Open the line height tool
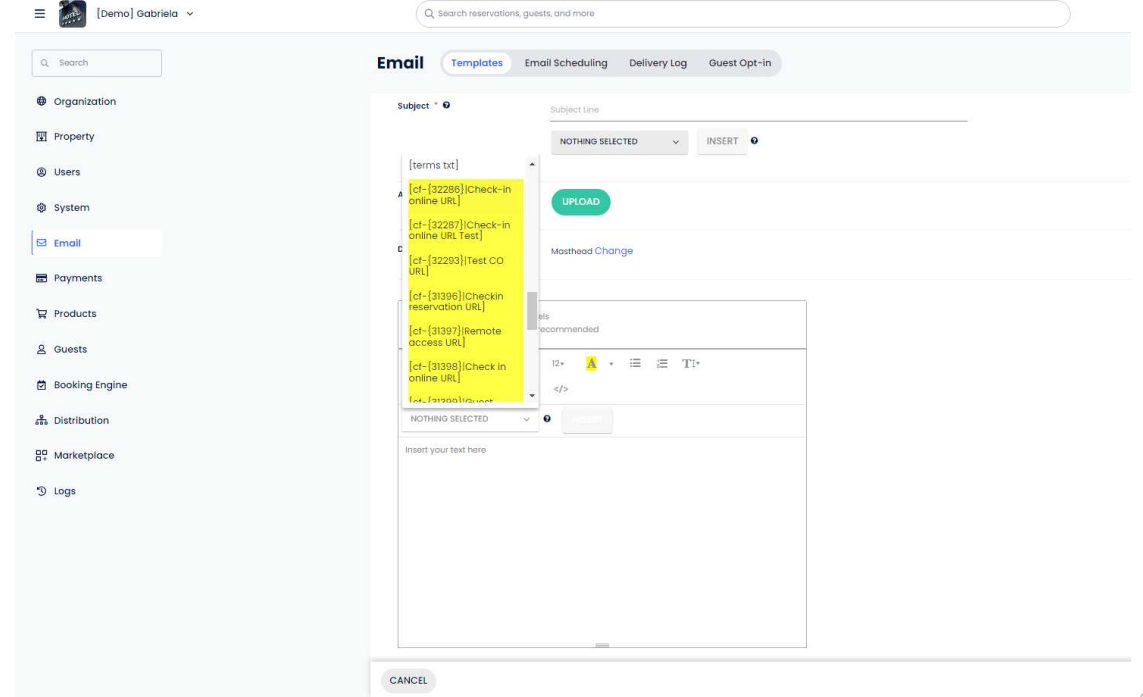Screen dimensions: 1143x697 click(689, 364)
